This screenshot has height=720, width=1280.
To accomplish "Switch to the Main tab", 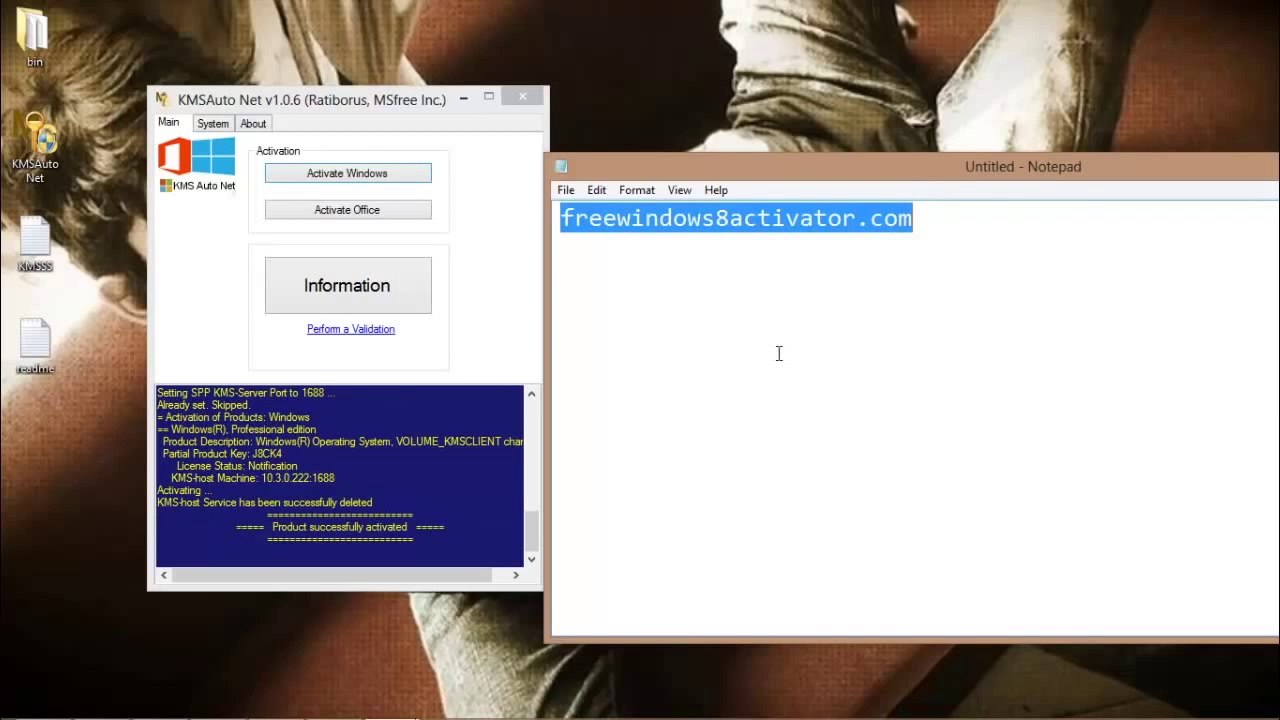I will click(x=168, y=123).
